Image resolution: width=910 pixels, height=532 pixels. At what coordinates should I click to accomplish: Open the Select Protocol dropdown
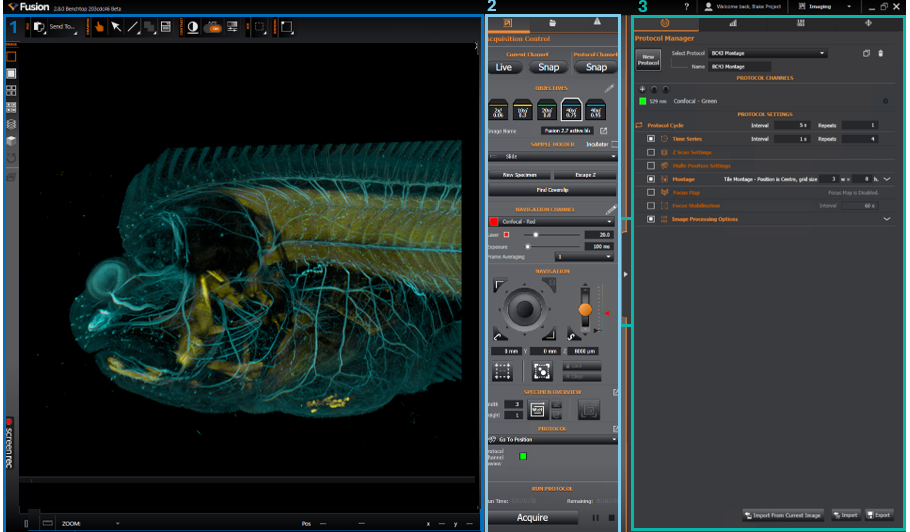coord(767,53)
